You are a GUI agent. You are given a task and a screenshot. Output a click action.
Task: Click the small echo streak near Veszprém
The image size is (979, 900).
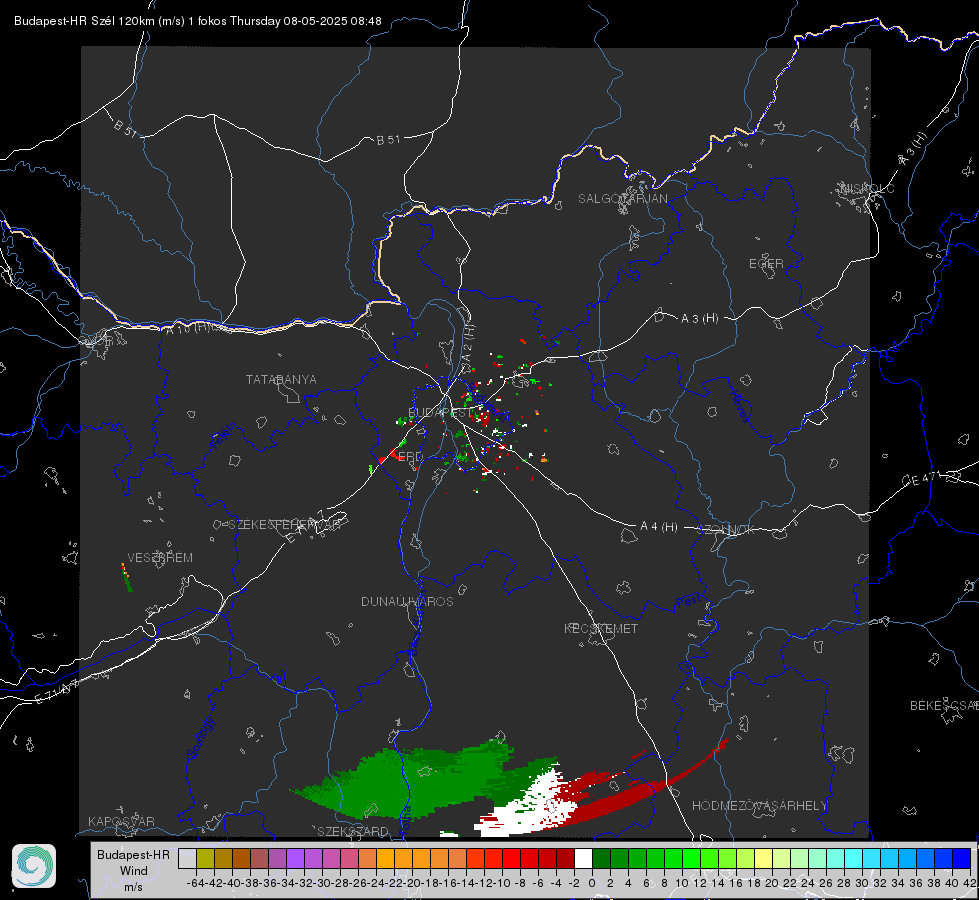coord(127,578)
